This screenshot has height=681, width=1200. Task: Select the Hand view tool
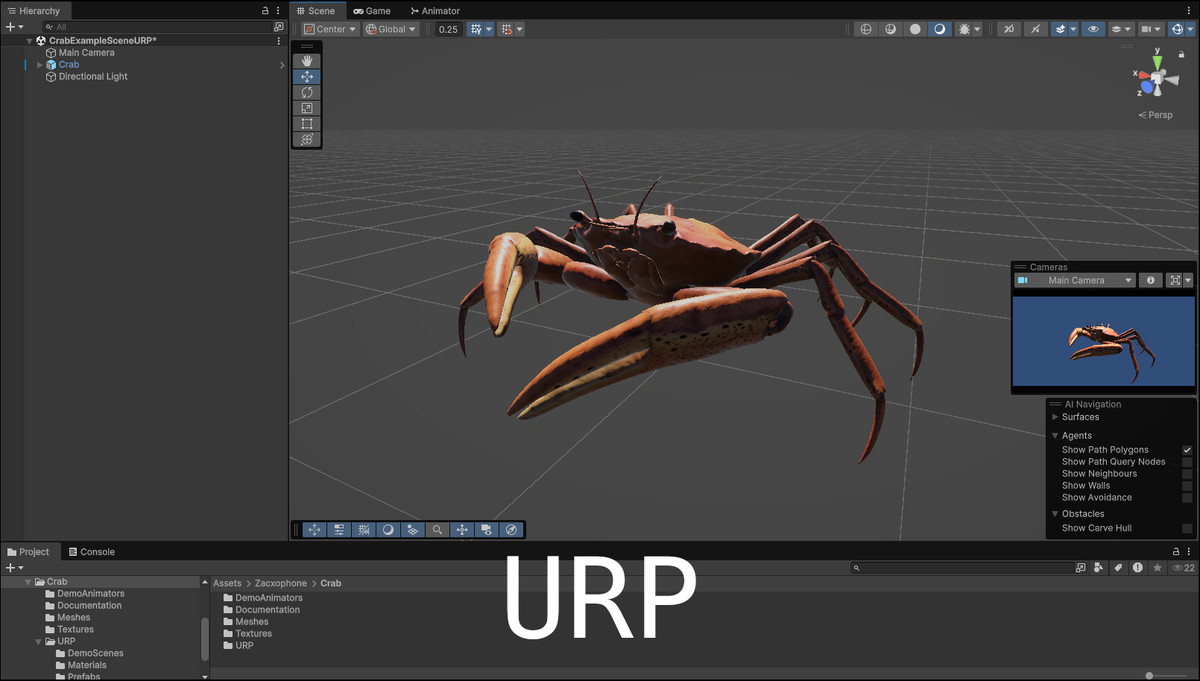(x=307, y=61)
